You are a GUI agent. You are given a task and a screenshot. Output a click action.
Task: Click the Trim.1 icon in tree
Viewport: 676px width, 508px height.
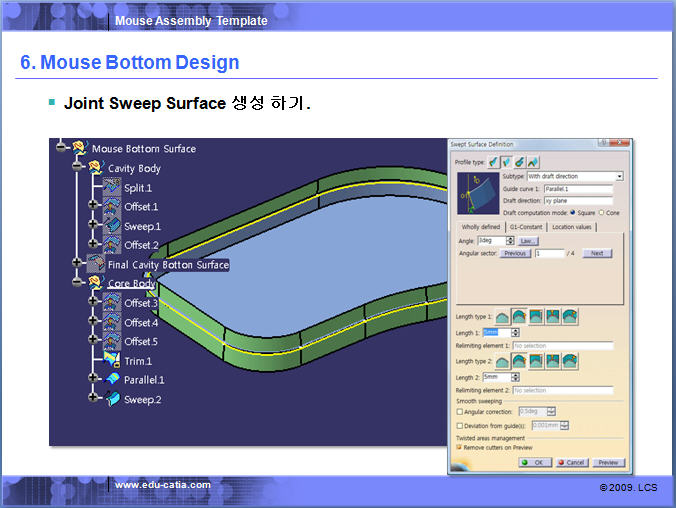click(112, 360)
